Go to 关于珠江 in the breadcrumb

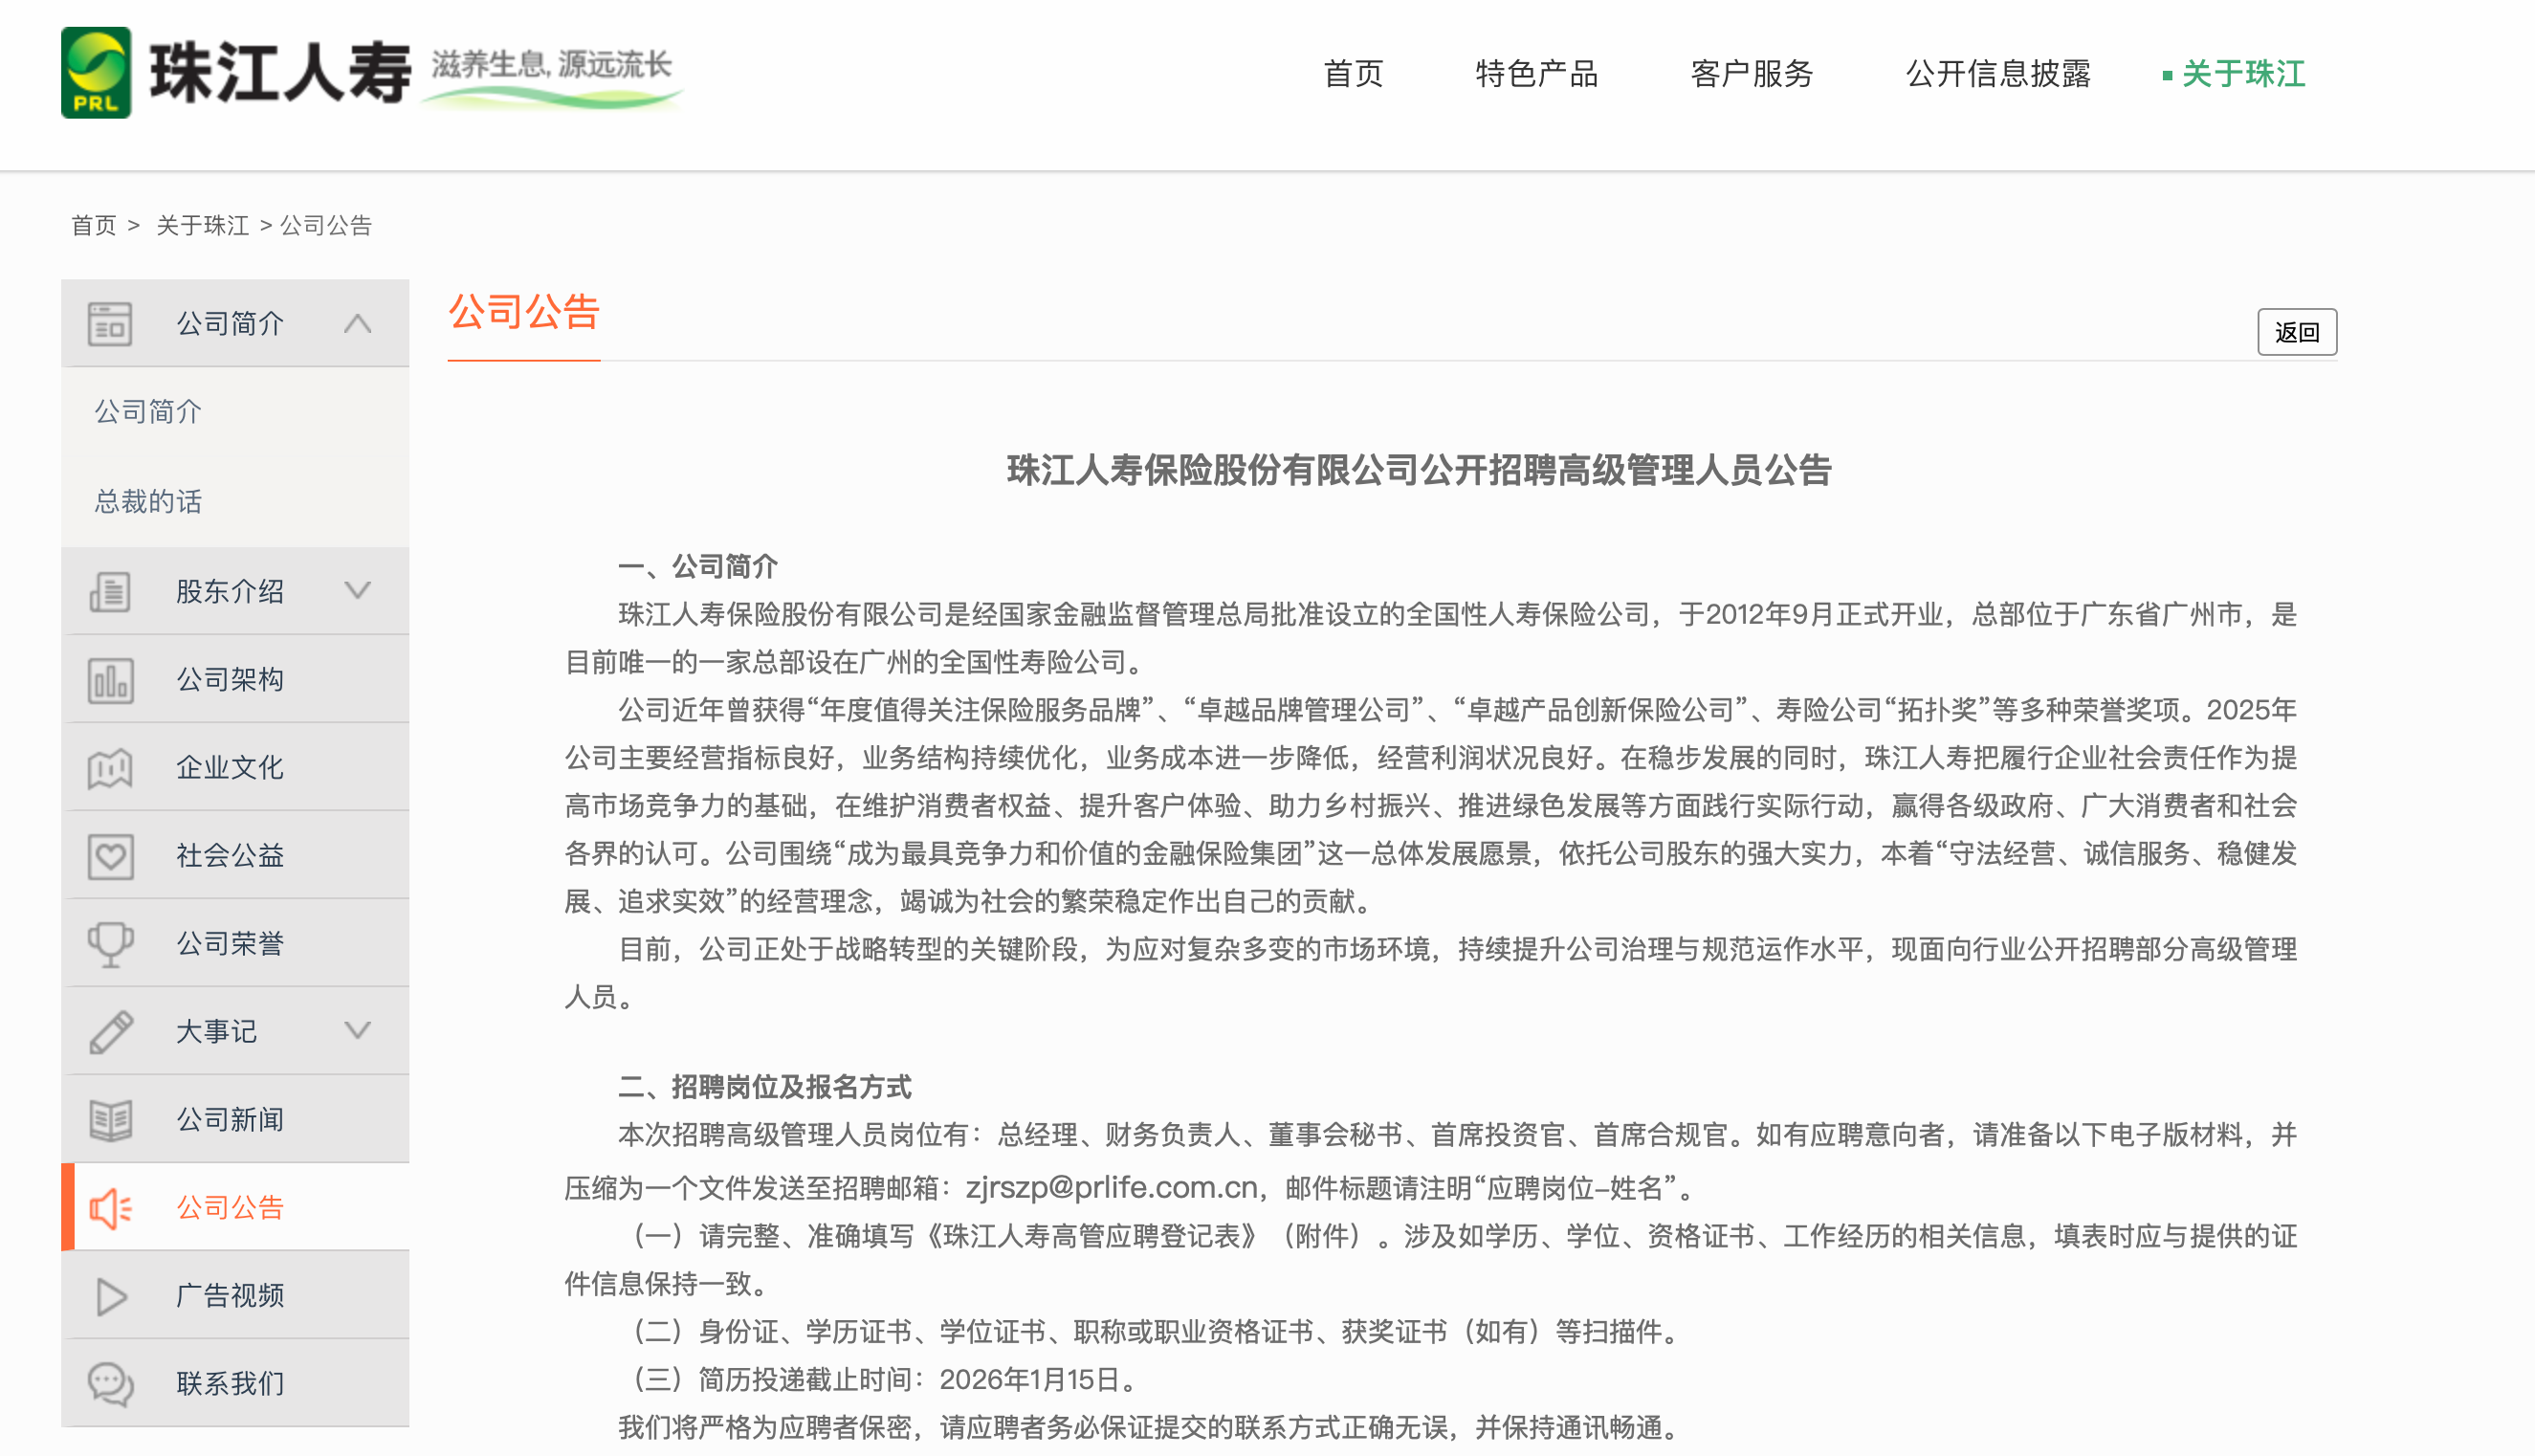[203, 226]
